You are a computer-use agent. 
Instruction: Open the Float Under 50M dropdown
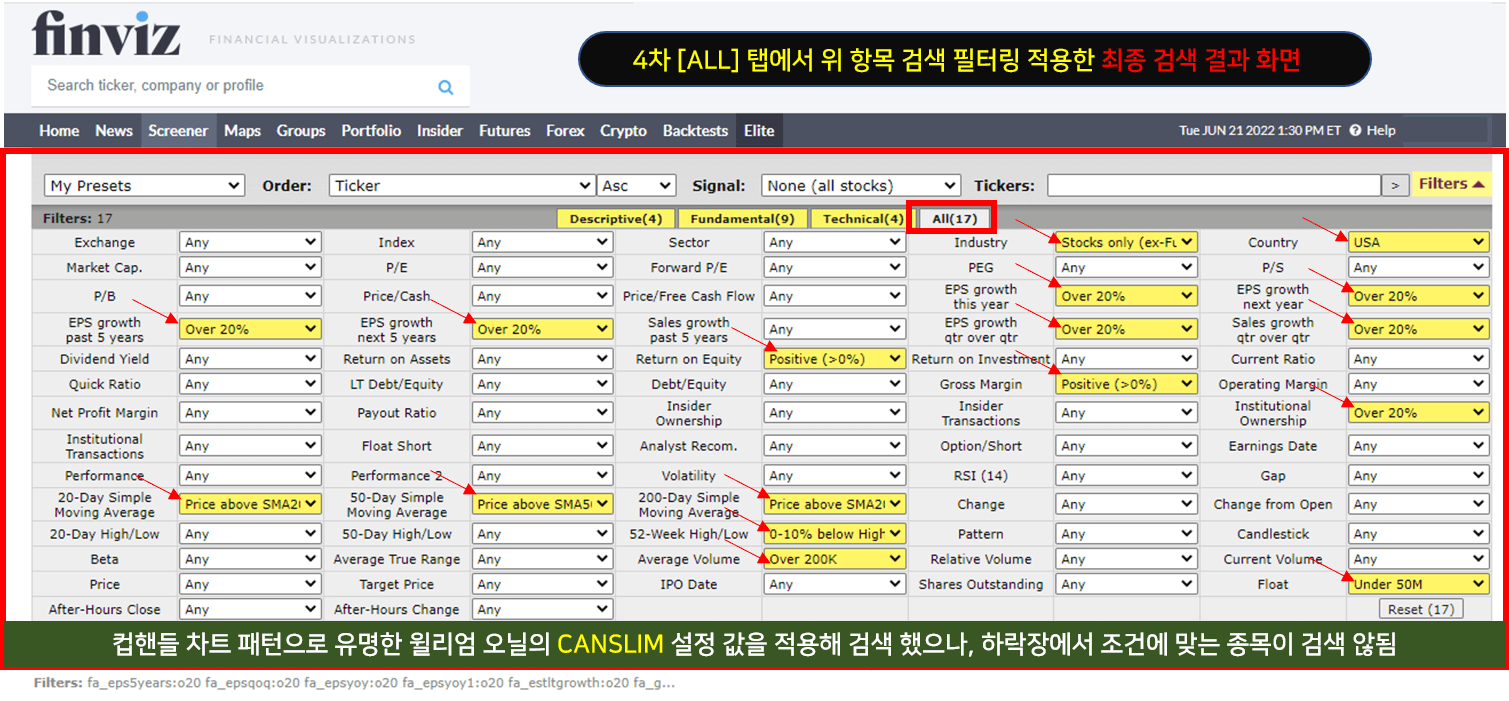(x=1418, y=584)
